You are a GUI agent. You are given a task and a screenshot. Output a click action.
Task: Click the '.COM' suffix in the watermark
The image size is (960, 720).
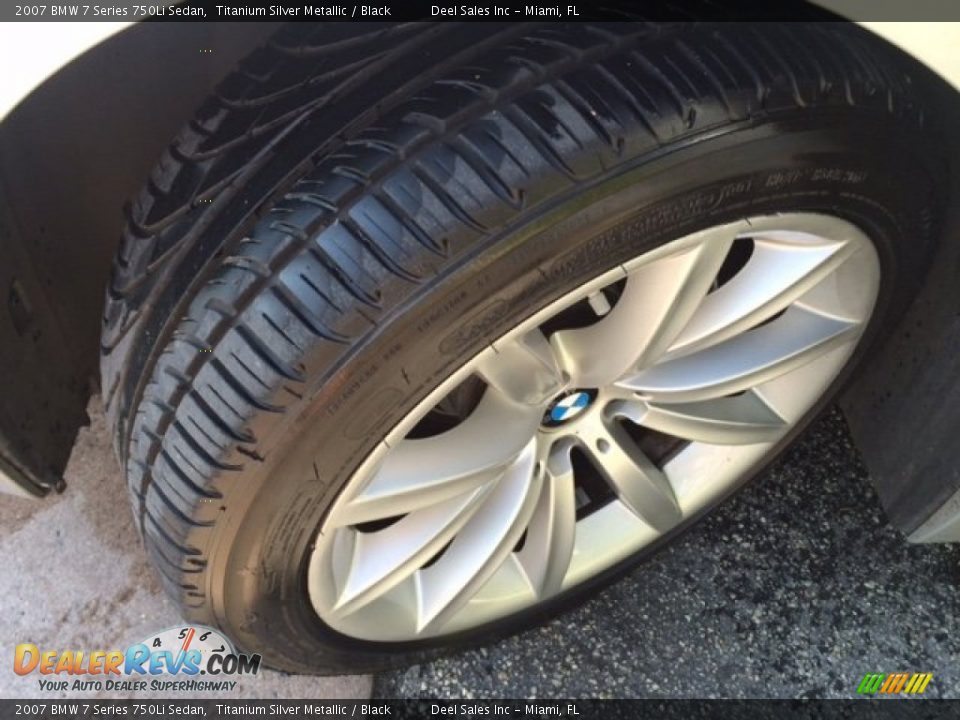231,664
